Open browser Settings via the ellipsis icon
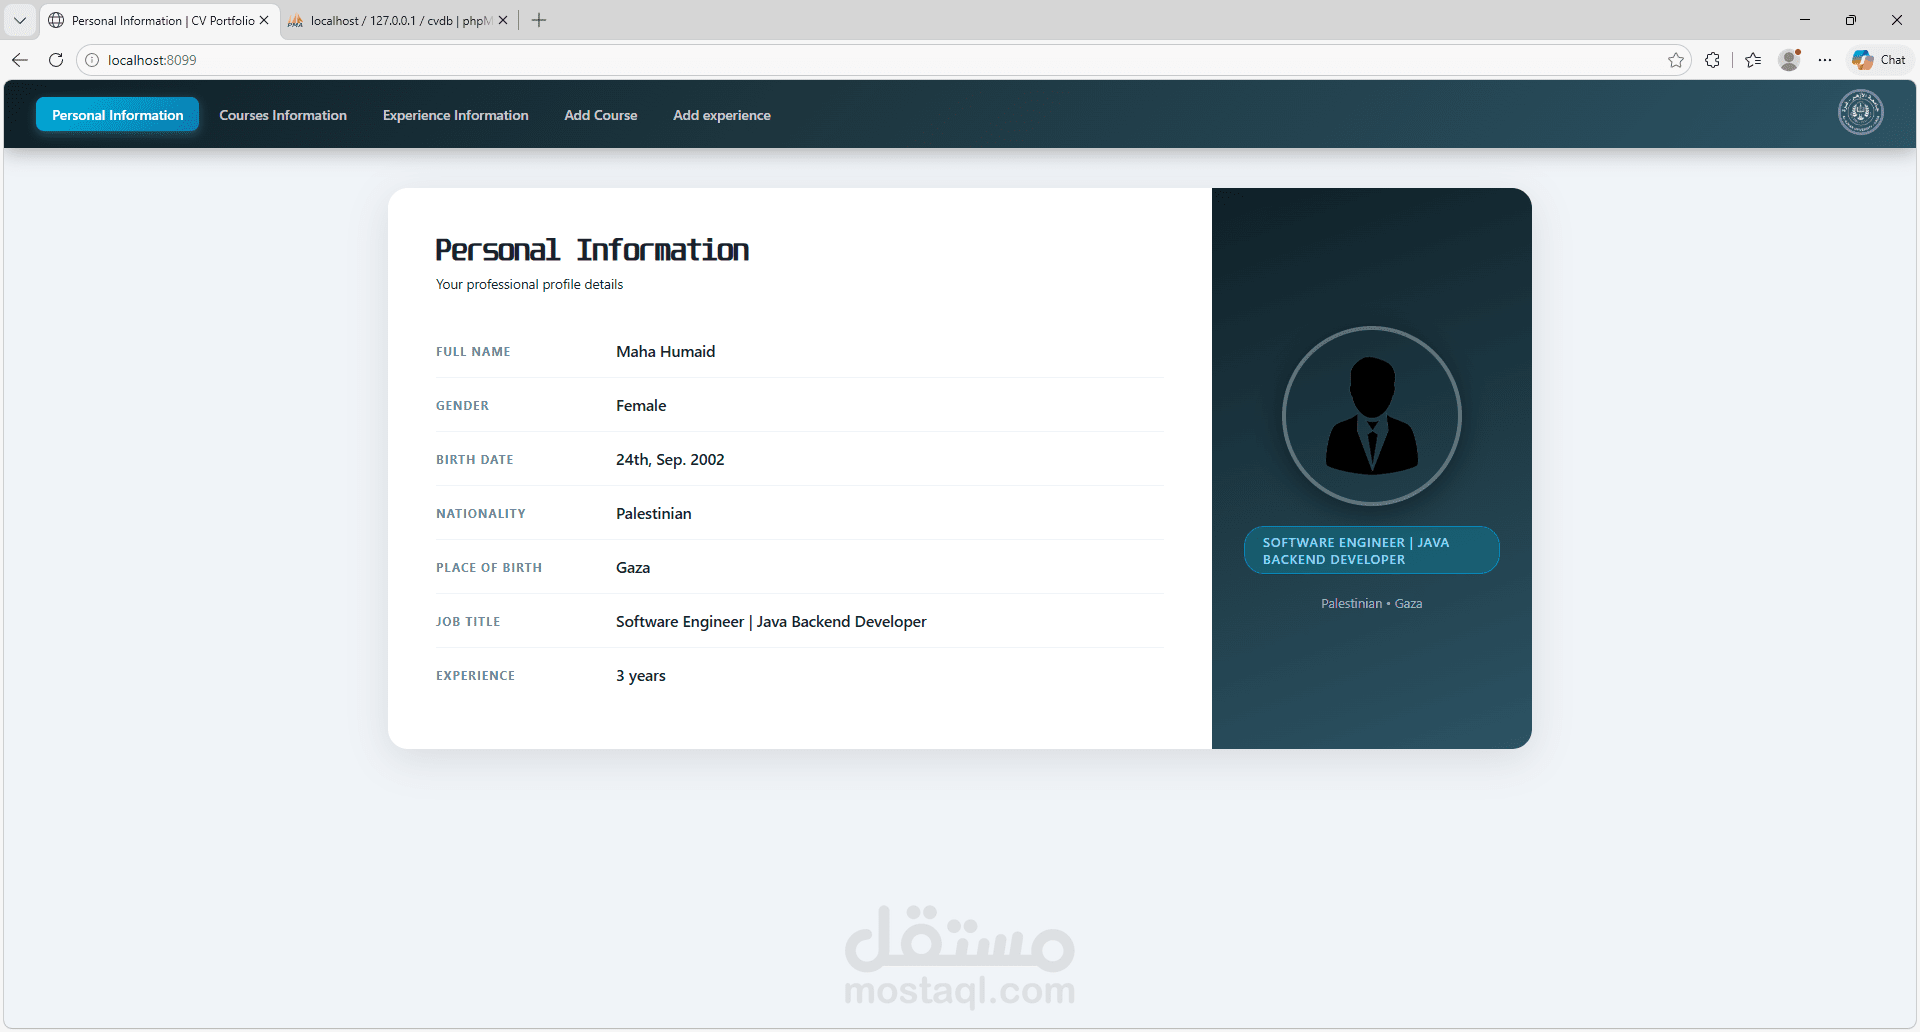This screenshot has height=1032, width=1920. [x=1825, y=60]
